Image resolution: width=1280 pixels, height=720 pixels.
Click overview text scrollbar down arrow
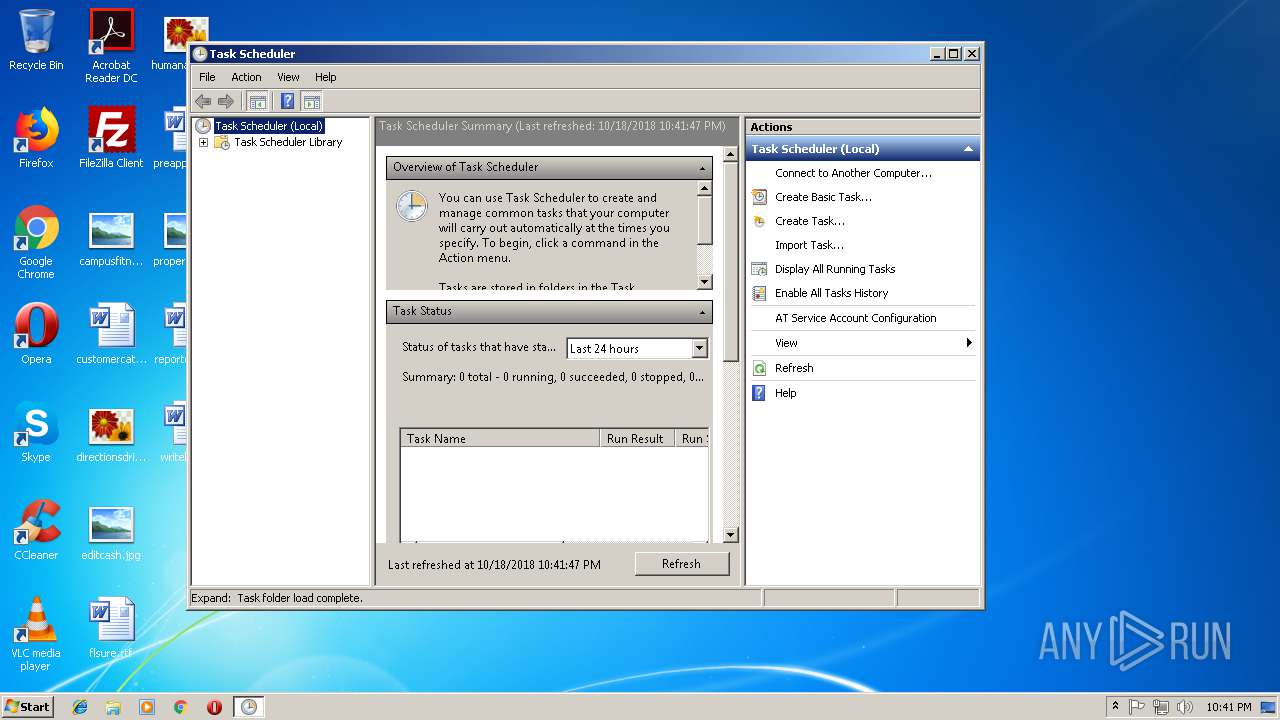coord(704,282)
